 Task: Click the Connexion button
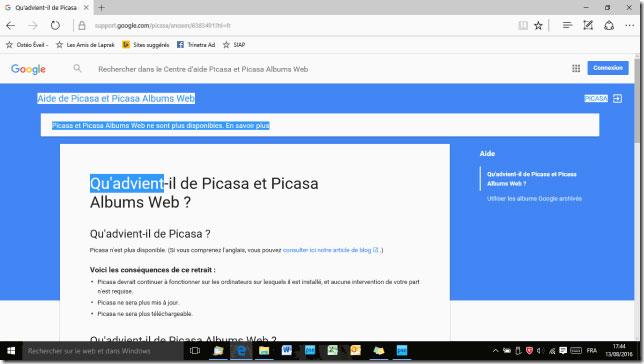(608, 68)
